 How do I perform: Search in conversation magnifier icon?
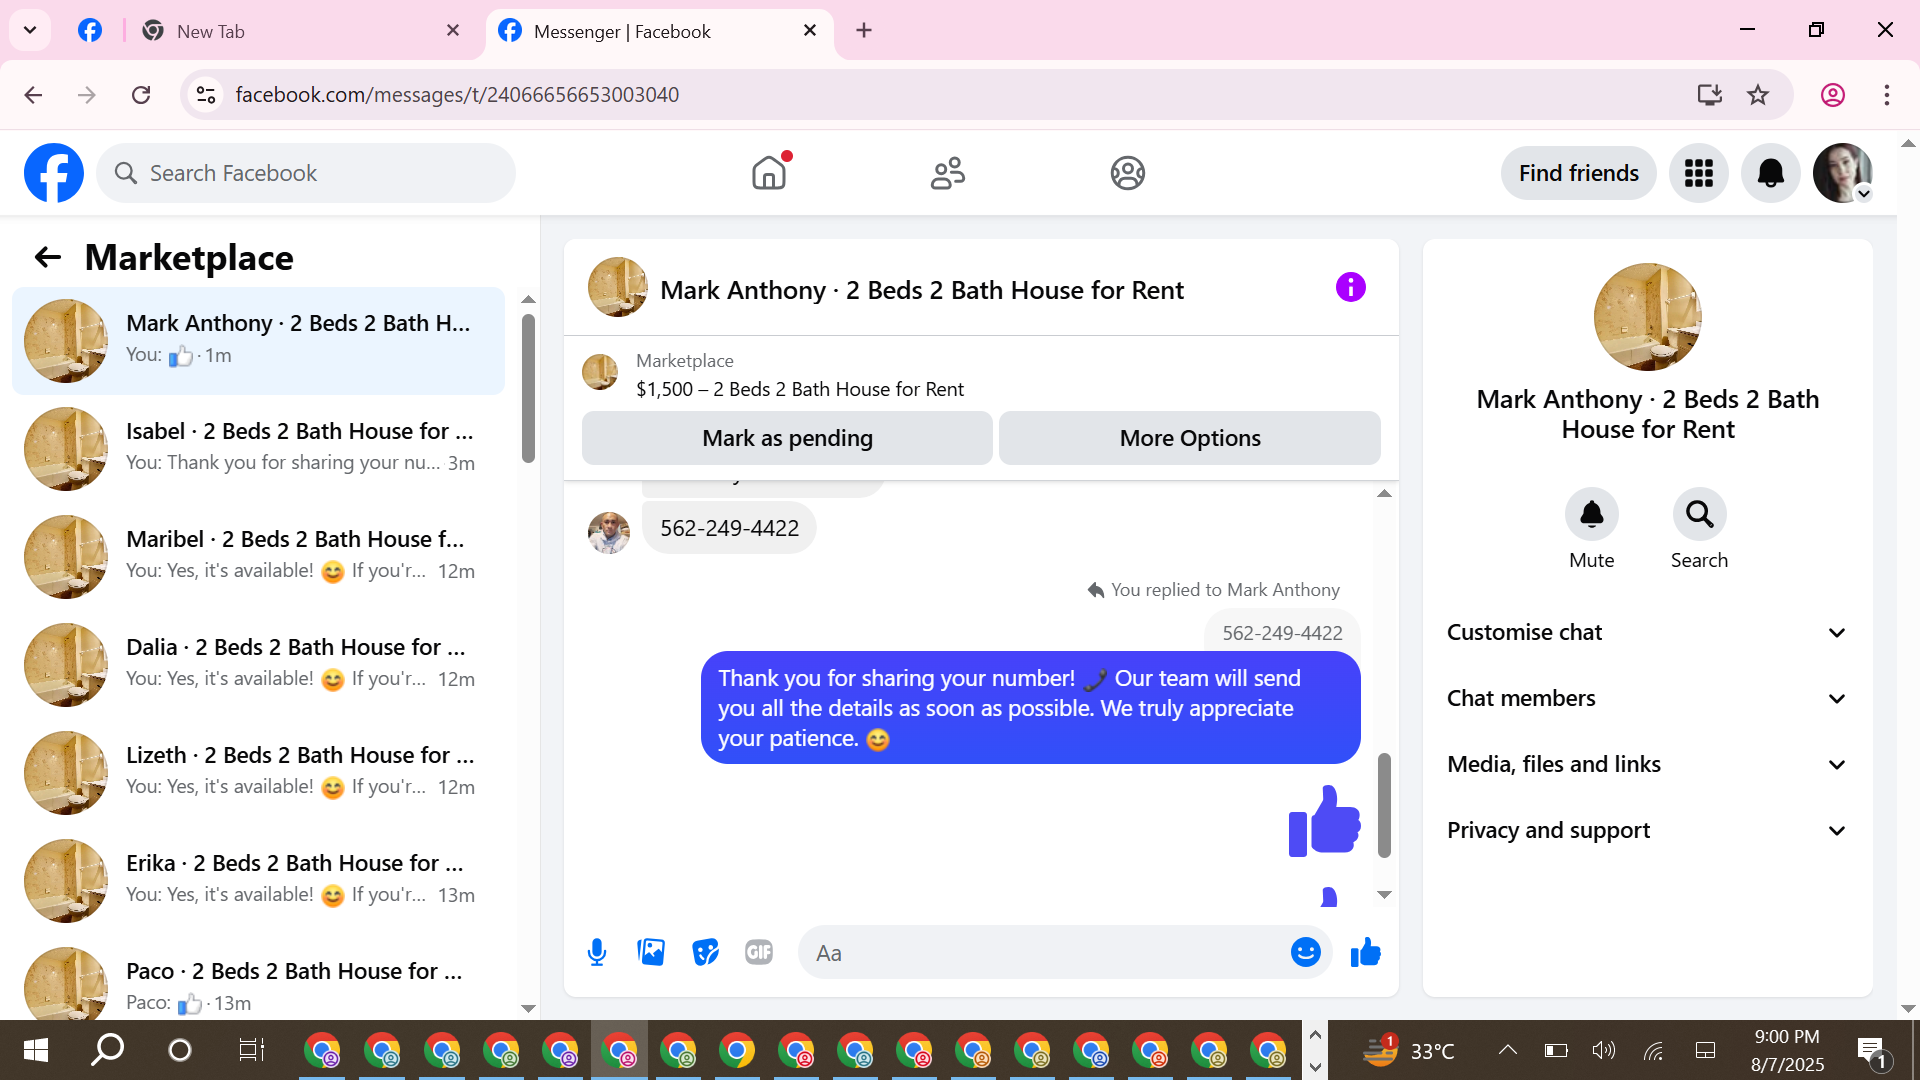(x=1699, y=514)
